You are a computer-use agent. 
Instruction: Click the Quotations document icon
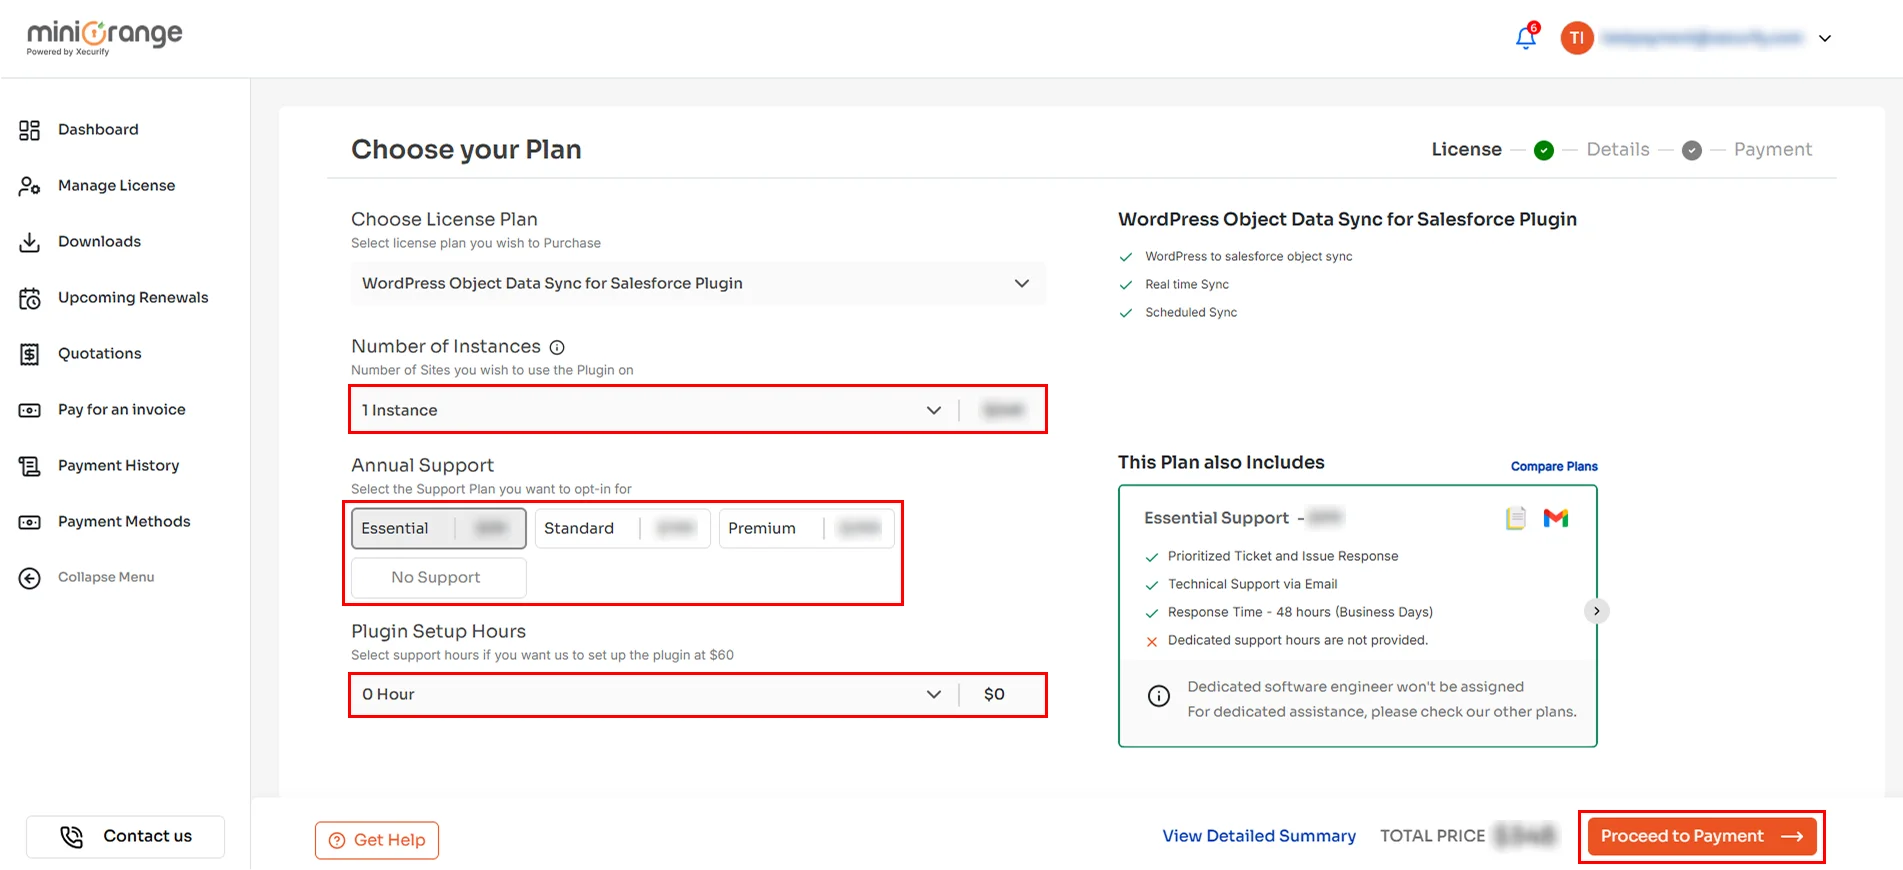pyautogui.click(x=30, y=354)
